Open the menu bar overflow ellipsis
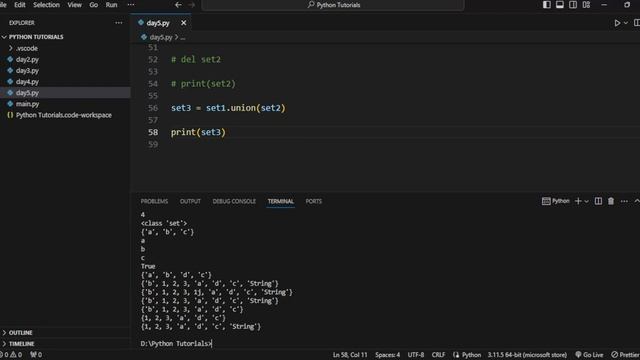Image resolution: width=640 pixels, height=360 pixels. (x=131, y=5)
